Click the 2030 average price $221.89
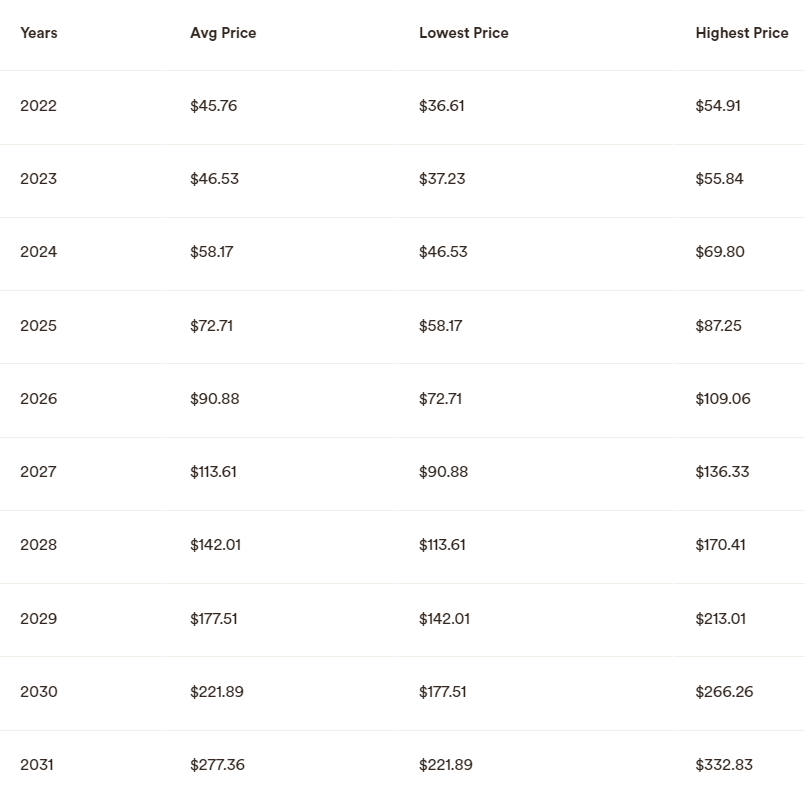Screen dimensions: 805x792 click(x=217, y=691)
